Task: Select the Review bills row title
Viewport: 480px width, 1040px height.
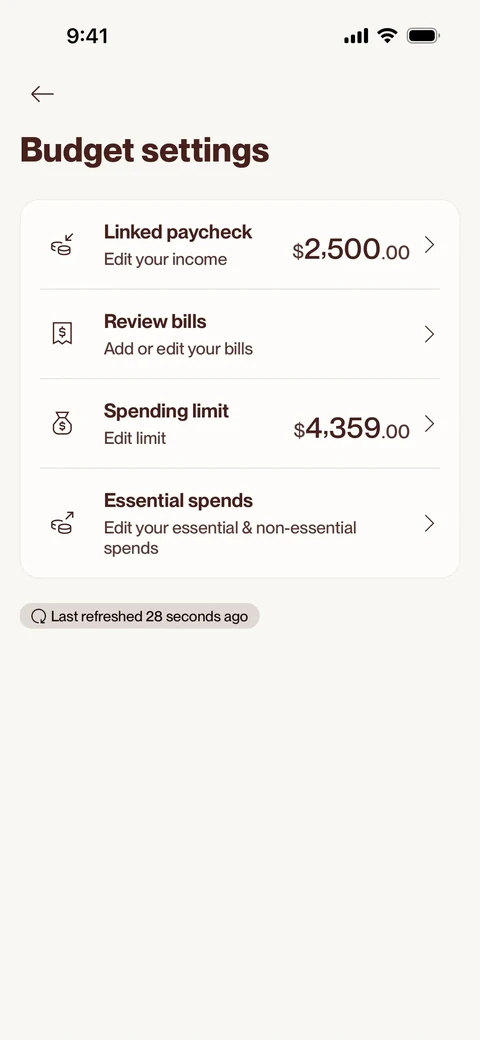Action: coord(155,322)
